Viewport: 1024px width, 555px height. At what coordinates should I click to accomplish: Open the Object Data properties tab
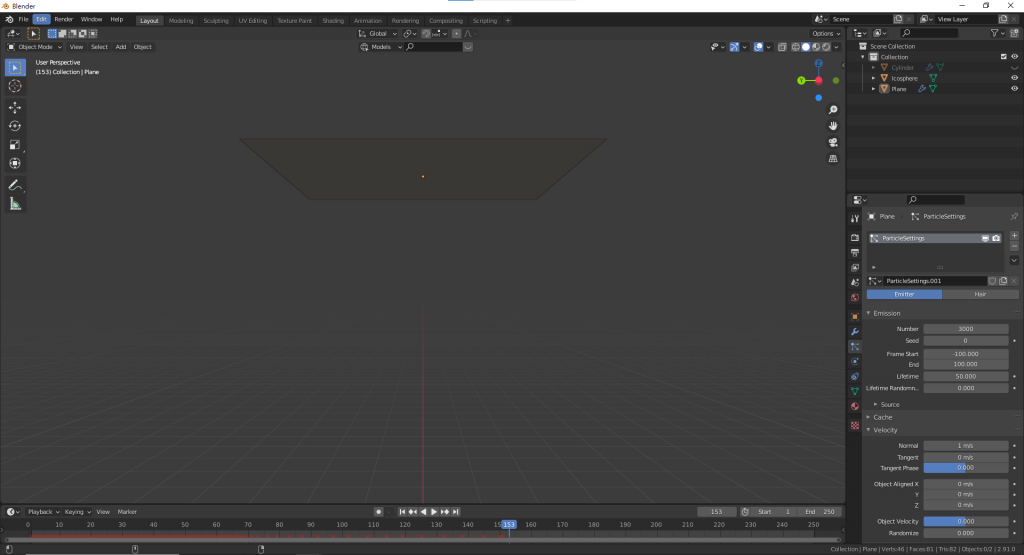(855, 391)
